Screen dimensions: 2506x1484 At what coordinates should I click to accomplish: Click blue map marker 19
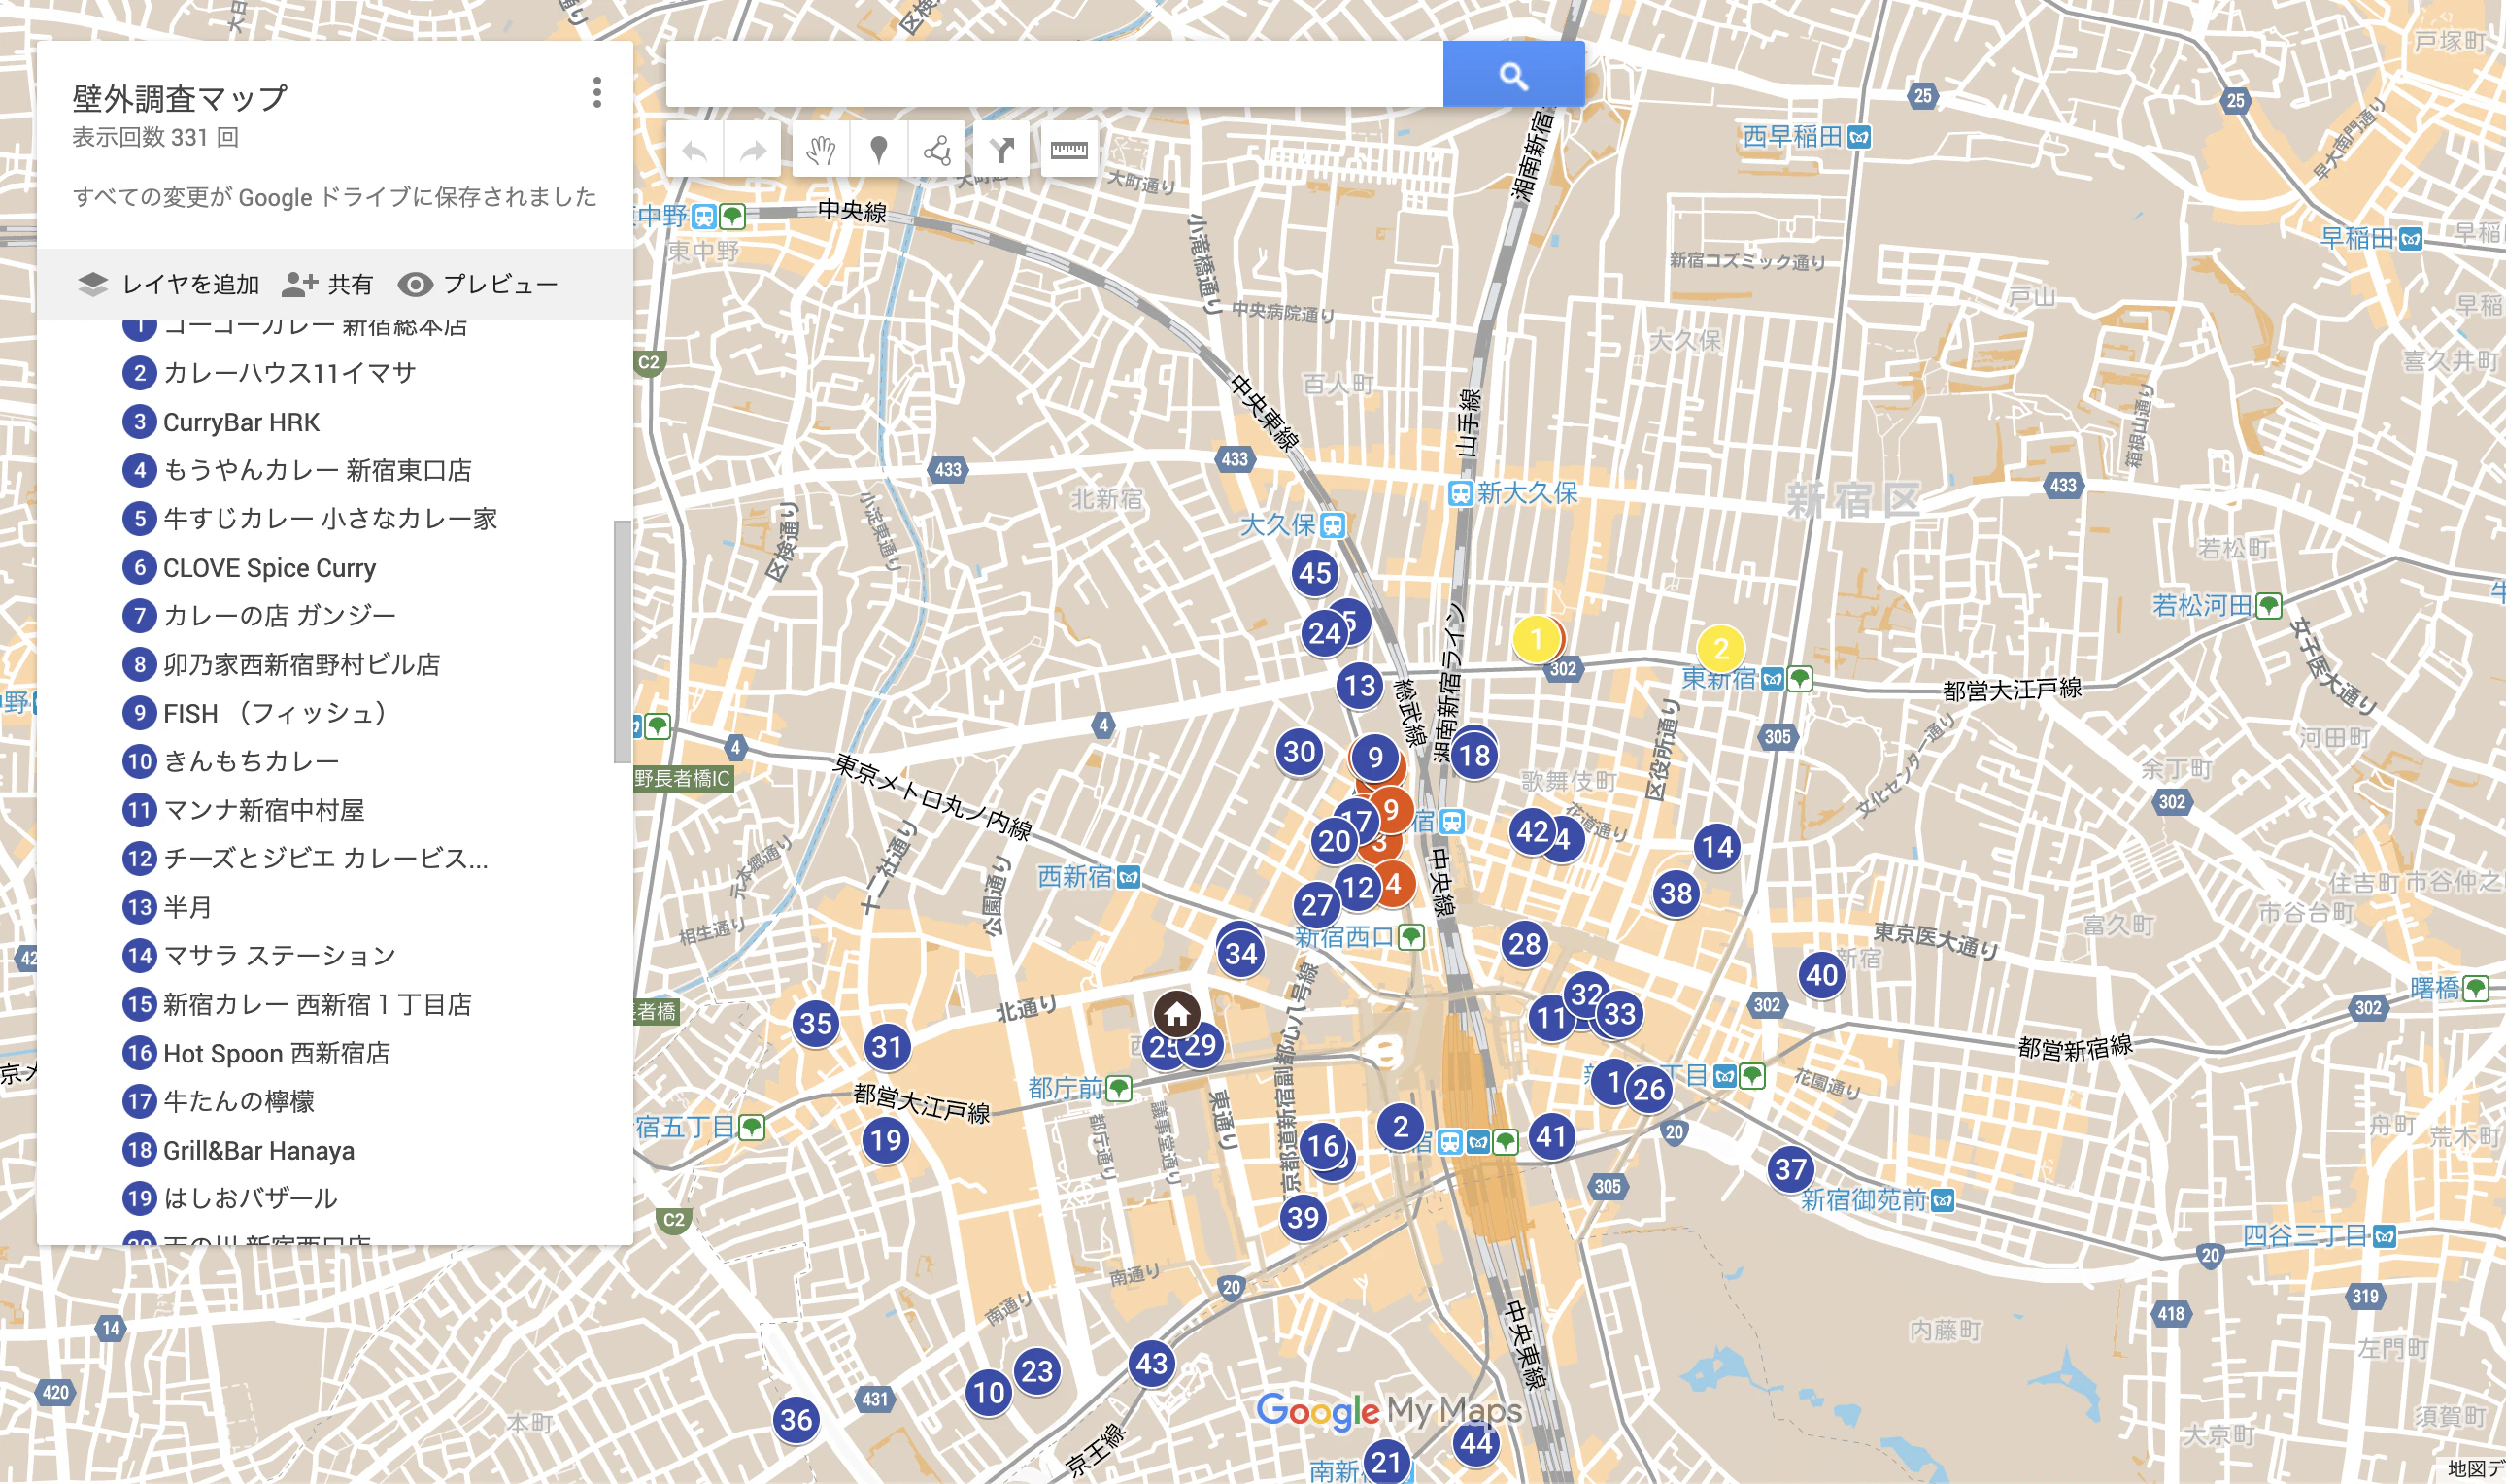point(885,1140)
